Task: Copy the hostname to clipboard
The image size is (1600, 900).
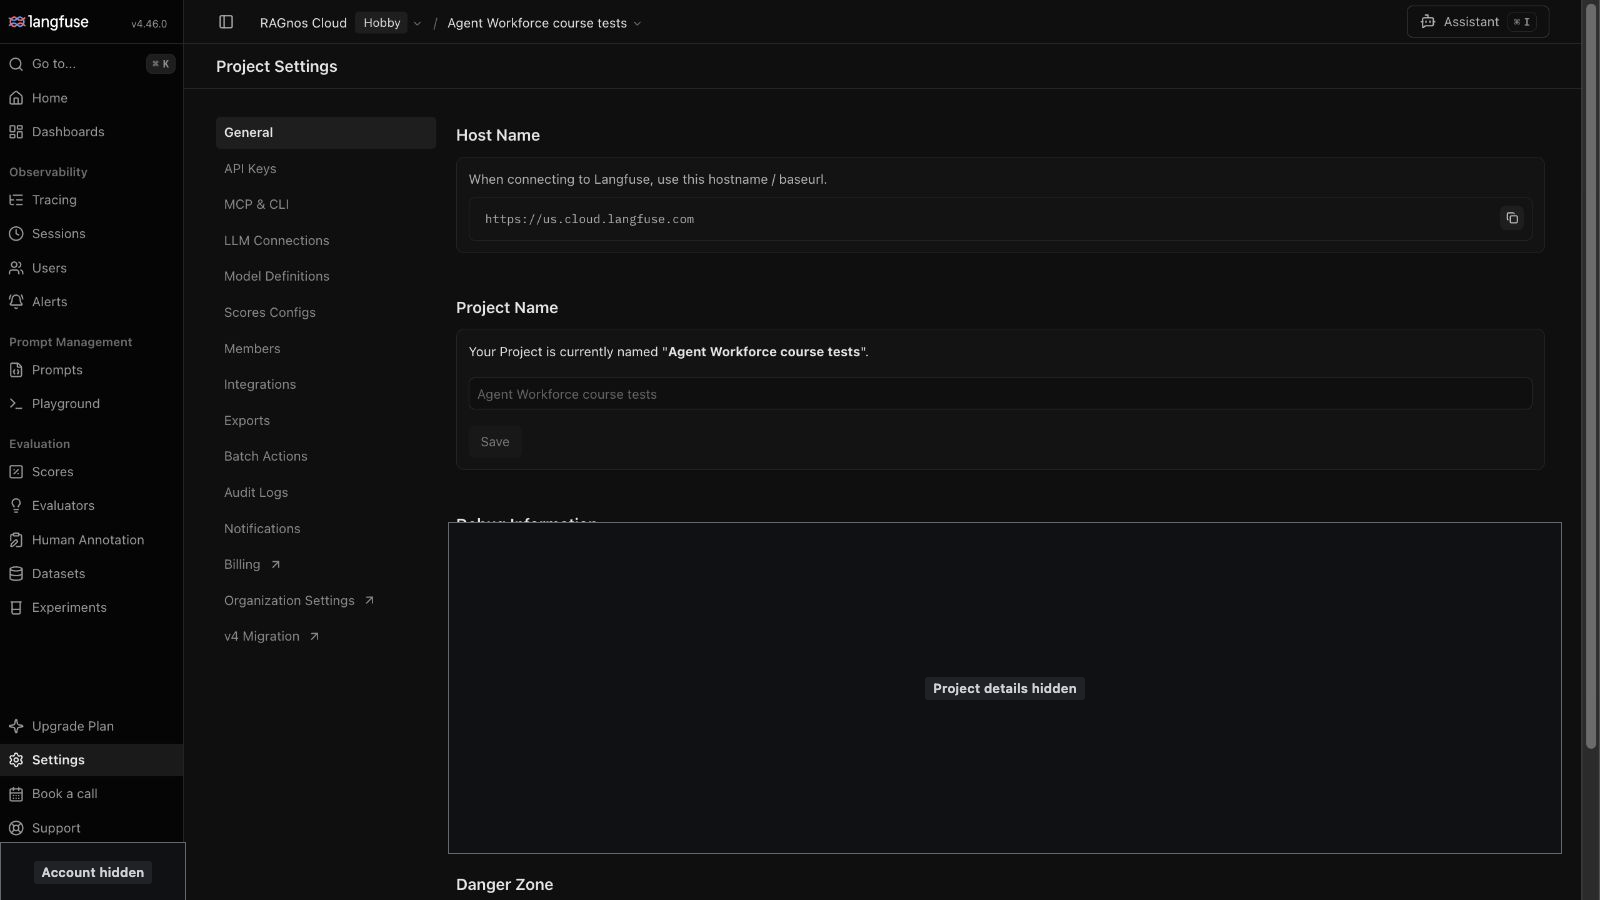Action: (1512, 218)
